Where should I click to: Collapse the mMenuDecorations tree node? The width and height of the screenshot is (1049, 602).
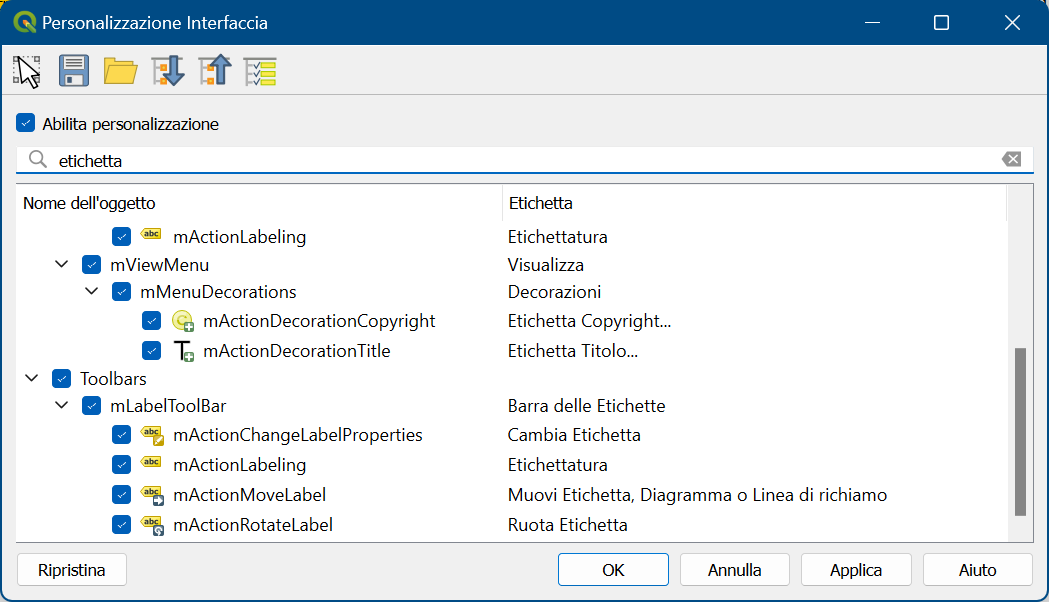[x=92, y=292]
